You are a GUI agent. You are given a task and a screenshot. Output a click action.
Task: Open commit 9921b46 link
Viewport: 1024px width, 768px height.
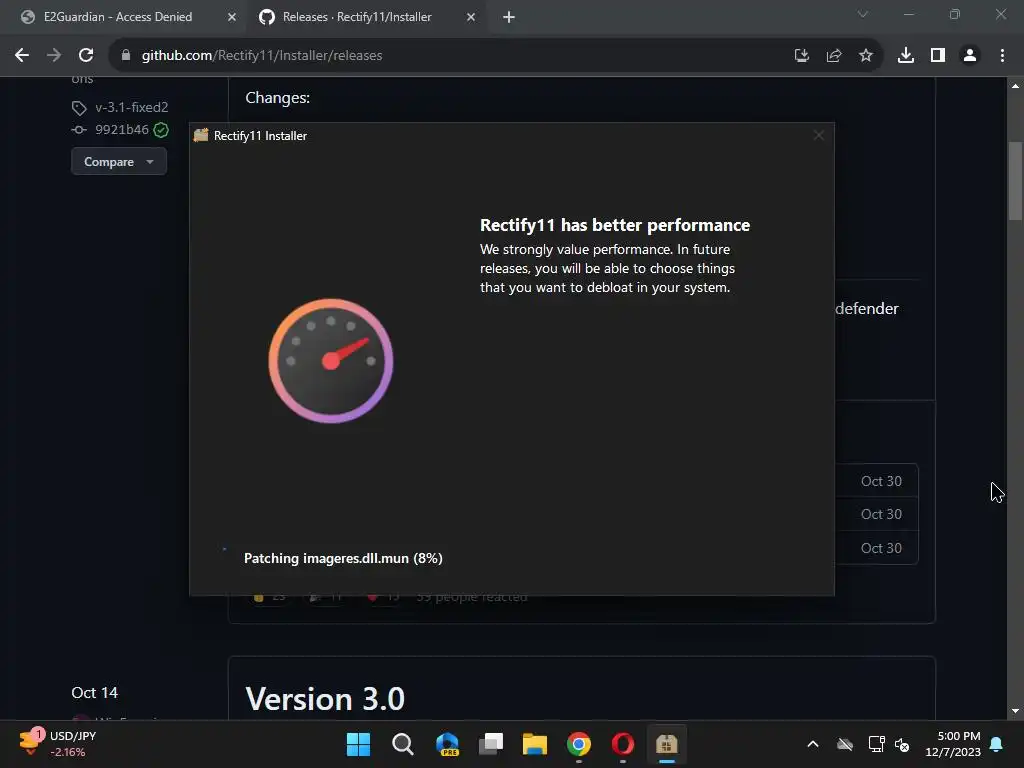pyautogui.click(x=122, y=129)
